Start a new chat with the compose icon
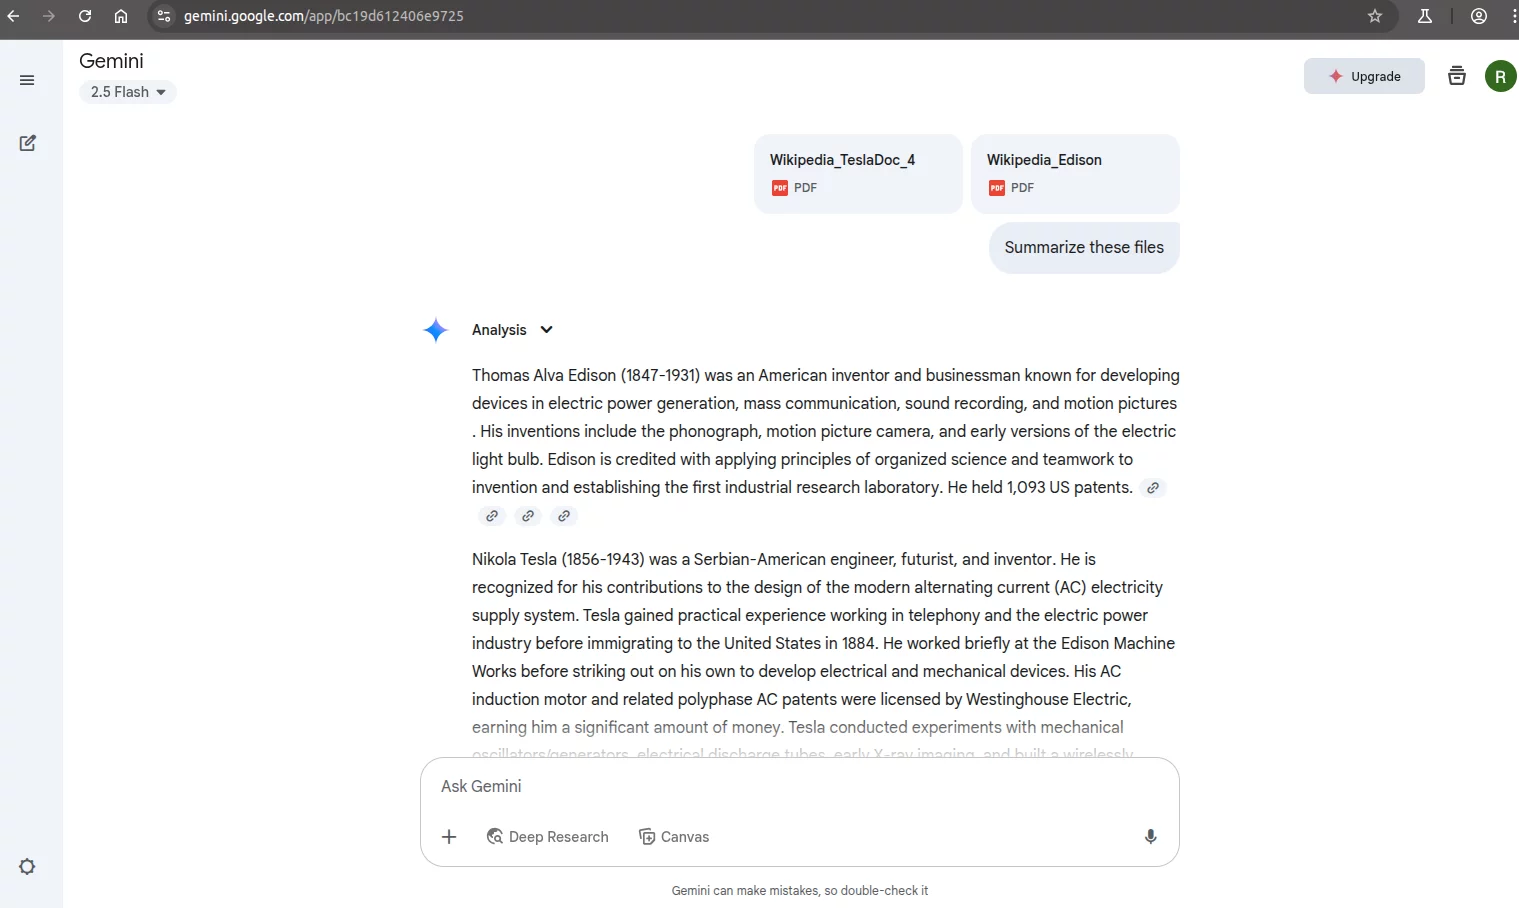The width and height of the screenshot is (1519, 908). [x=27, y=143]
